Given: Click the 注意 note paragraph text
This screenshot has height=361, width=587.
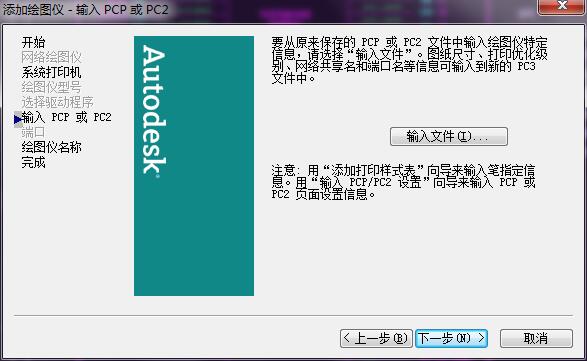Looking at the screenshot, I should coord(403,182).
